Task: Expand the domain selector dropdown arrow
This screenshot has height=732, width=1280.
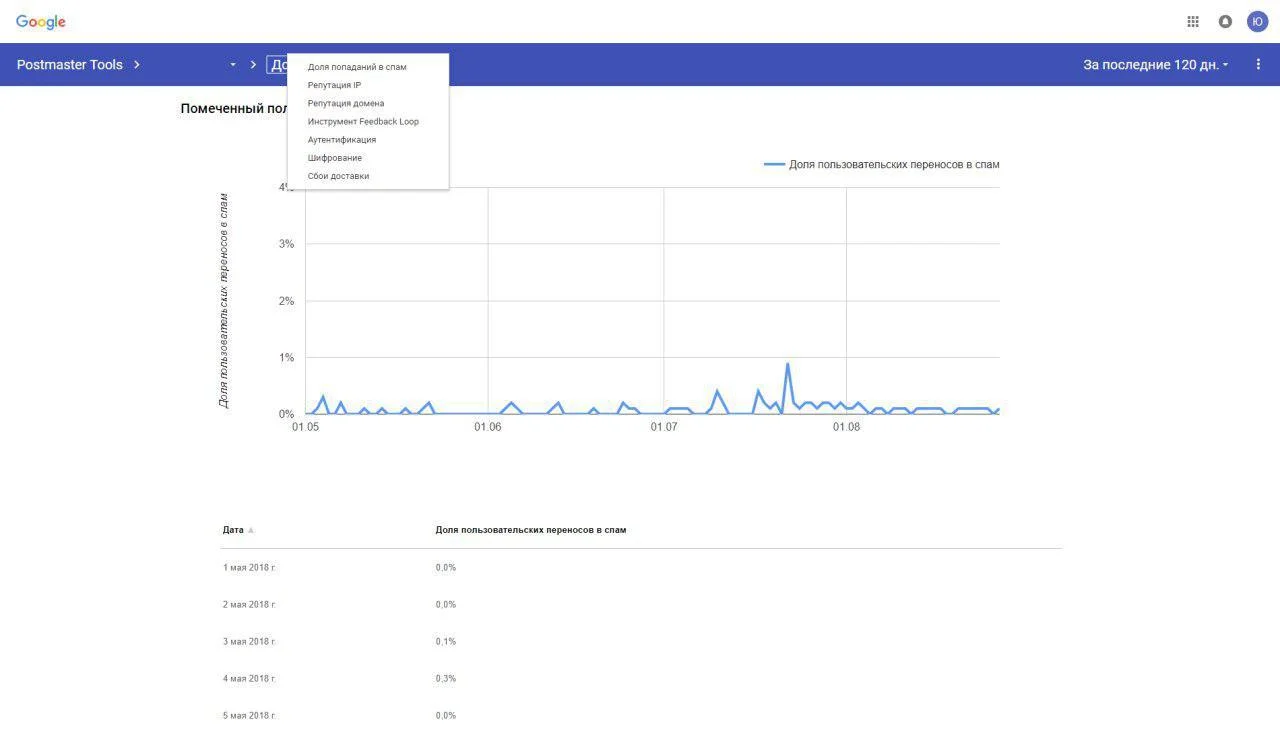Action: pyautogui.click(x=233, y=65)
